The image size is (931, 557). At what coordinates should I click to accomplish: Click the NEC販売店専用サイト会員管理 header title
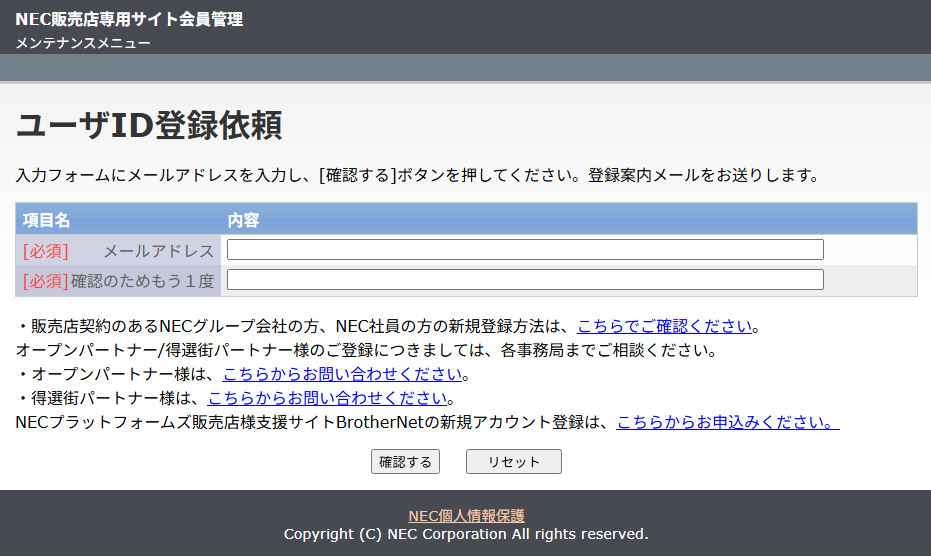coord(129,19)
